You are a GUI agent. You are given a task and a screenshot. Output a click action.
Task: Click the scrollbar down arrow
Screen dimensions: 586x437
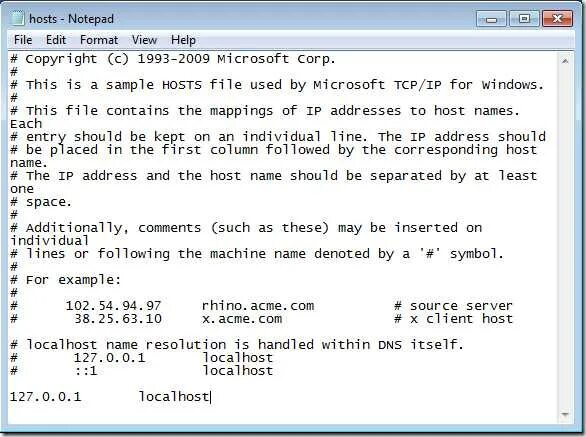(565, 414)
